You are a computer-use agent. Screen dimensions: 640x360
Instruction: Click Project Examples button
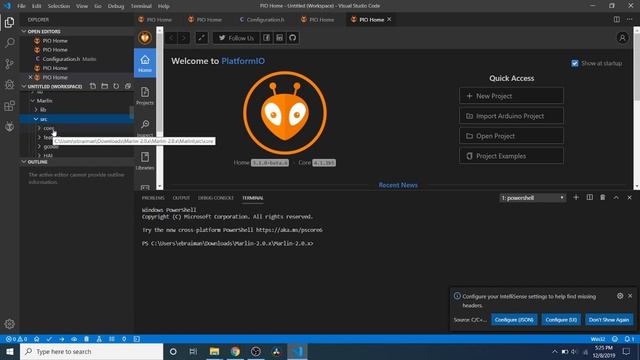click(511, 156)
